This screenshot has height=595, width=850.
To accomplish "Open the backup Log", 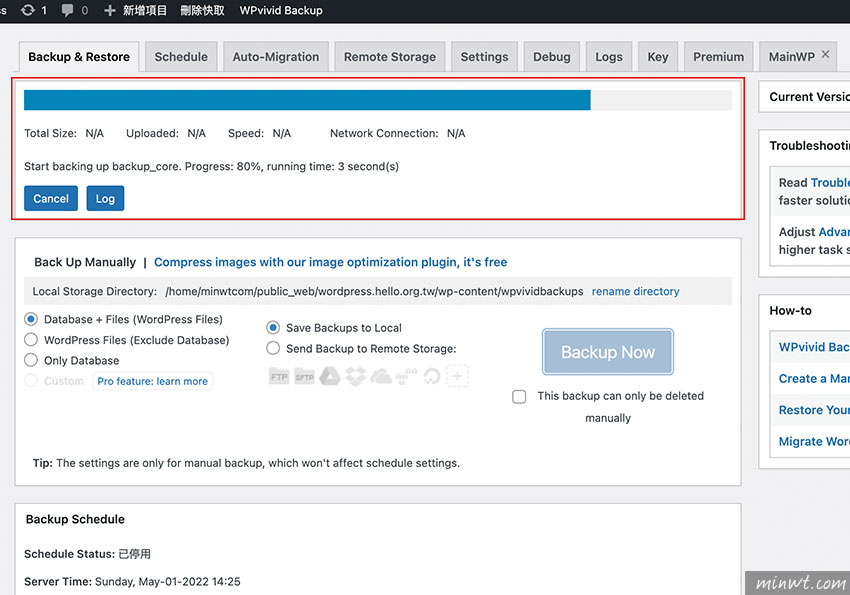I will tap(105, 198).
